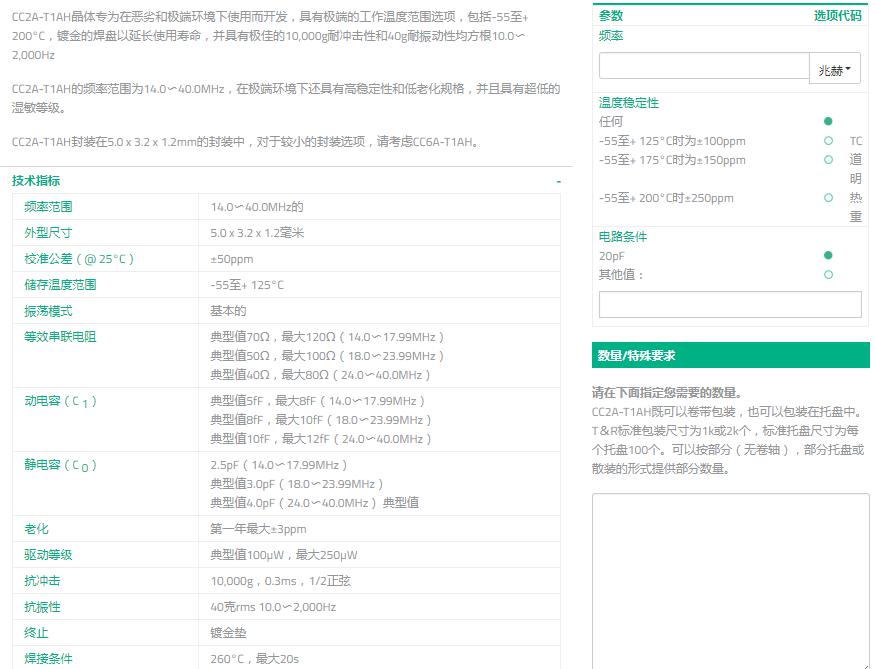
Task: Select the -55至+200°C ±250ppm radio option
Action: pyautogui.click(x=828, y=198)
